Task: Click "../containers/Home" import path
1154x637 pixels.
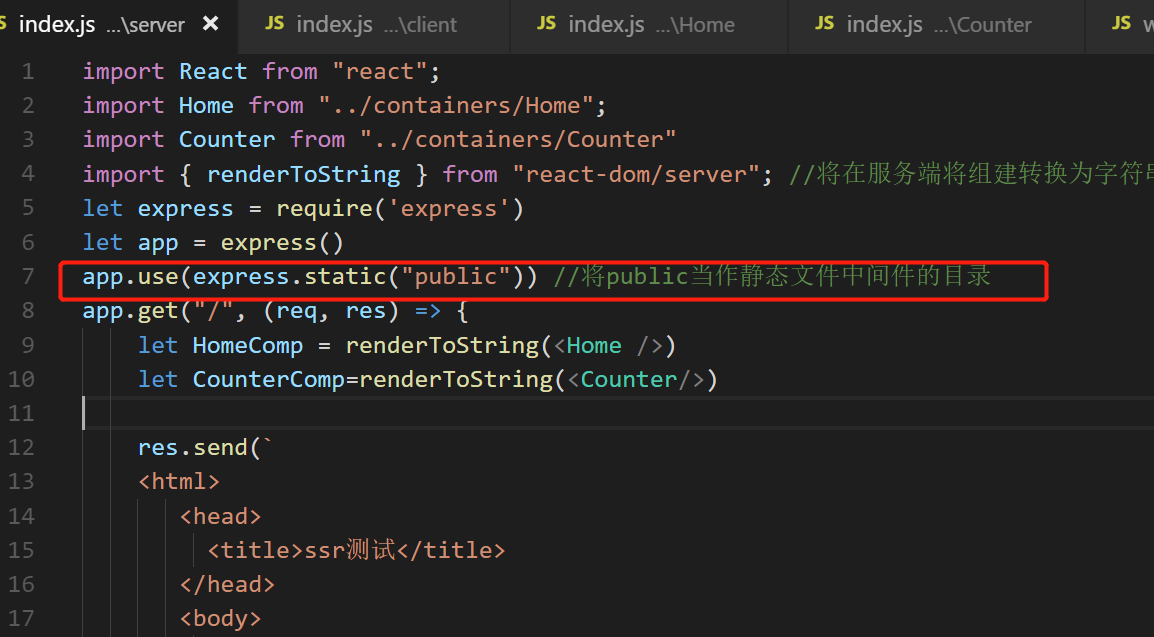Action: coord(456,105)
